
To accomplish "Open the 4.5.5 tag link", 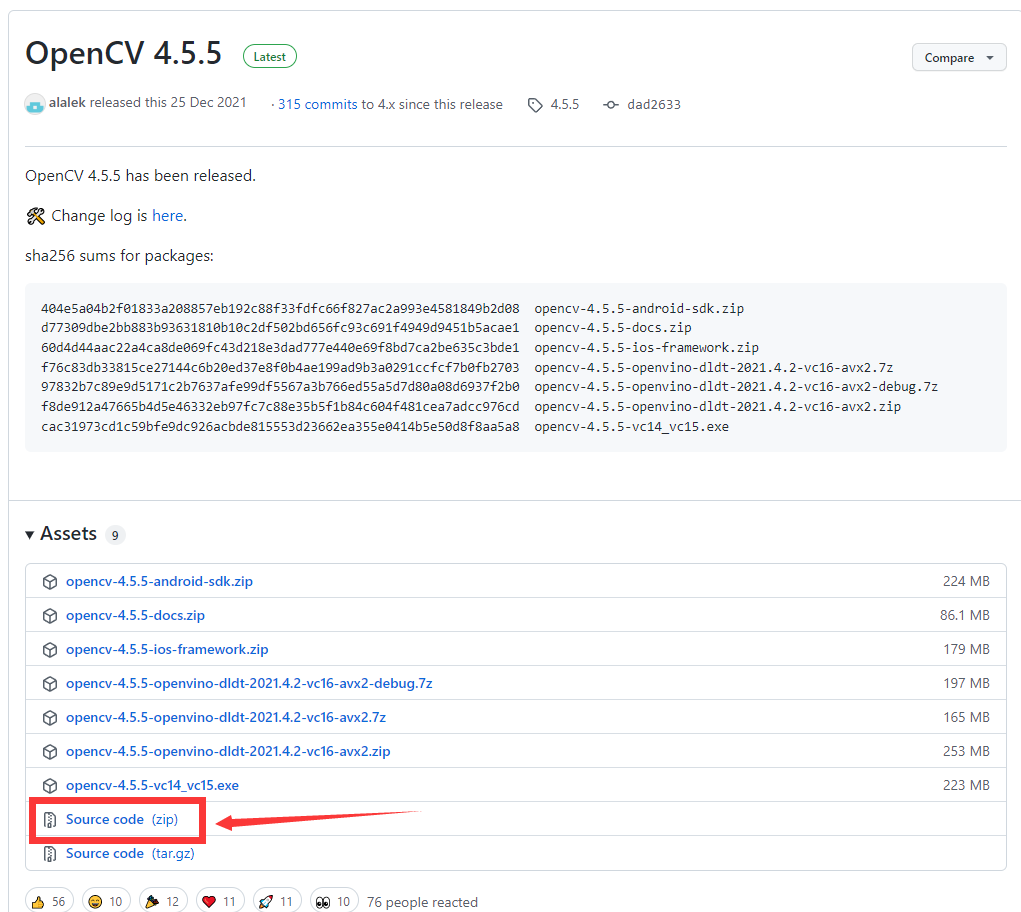I will (x=565, y=104).
